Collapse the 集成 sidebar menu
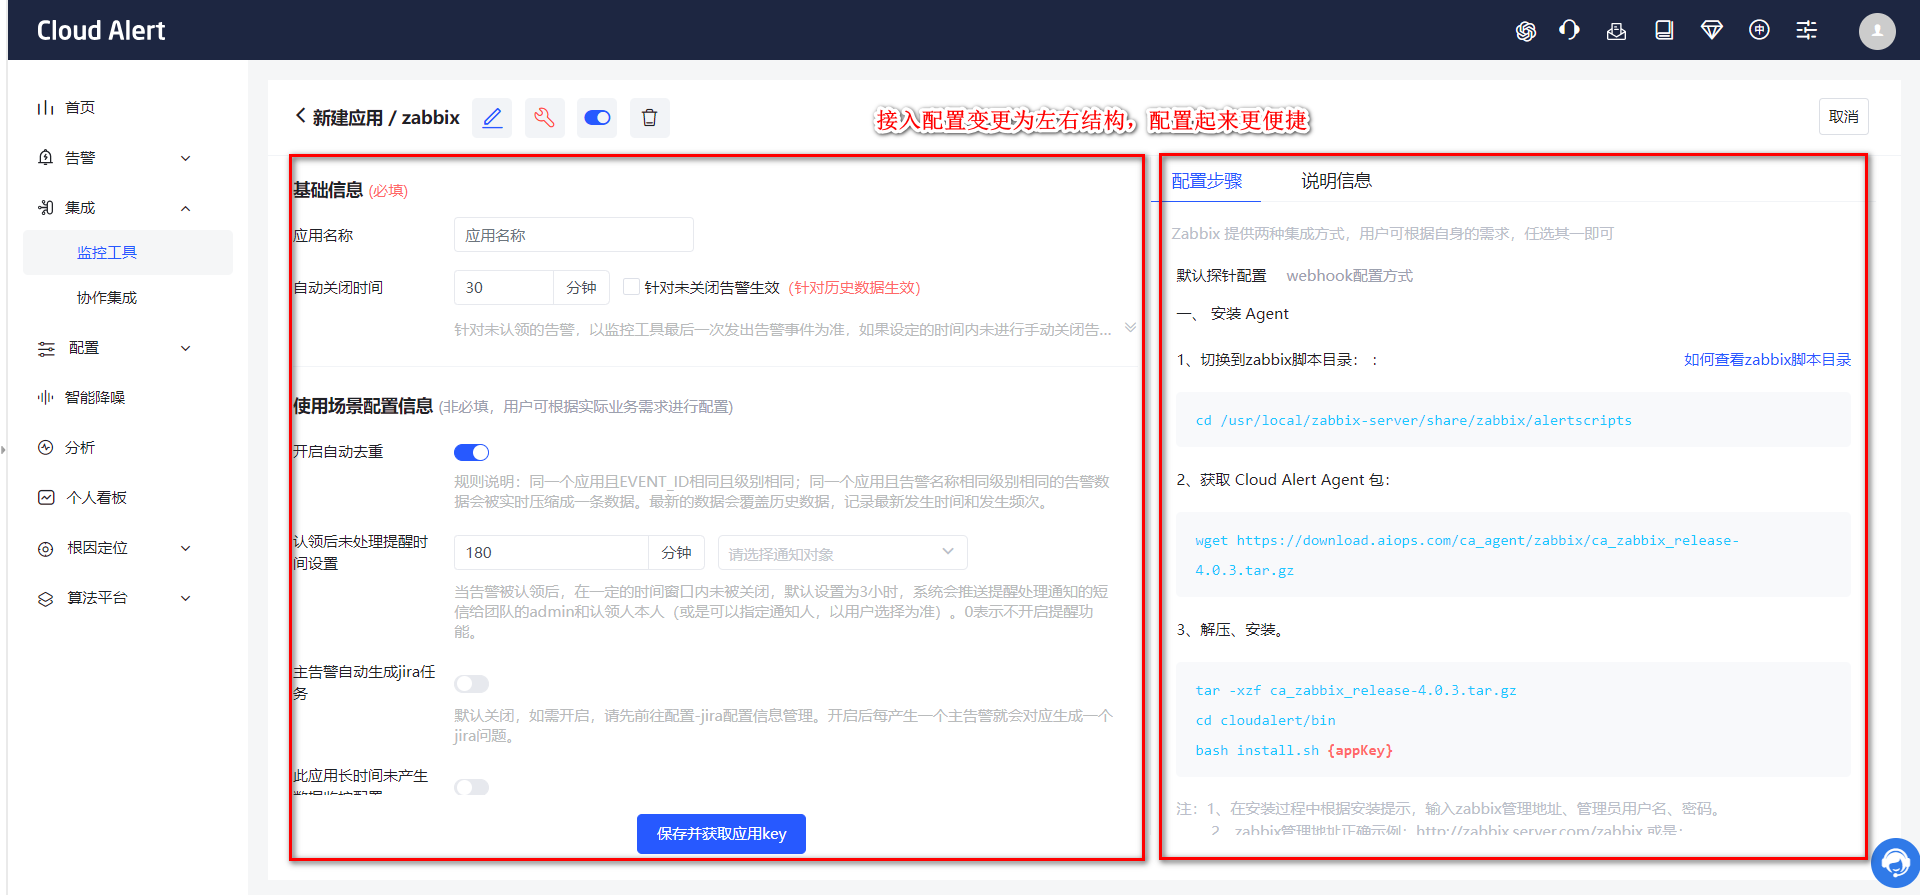The width and height of the screenshot is (1920, 895). coord(185,208)
